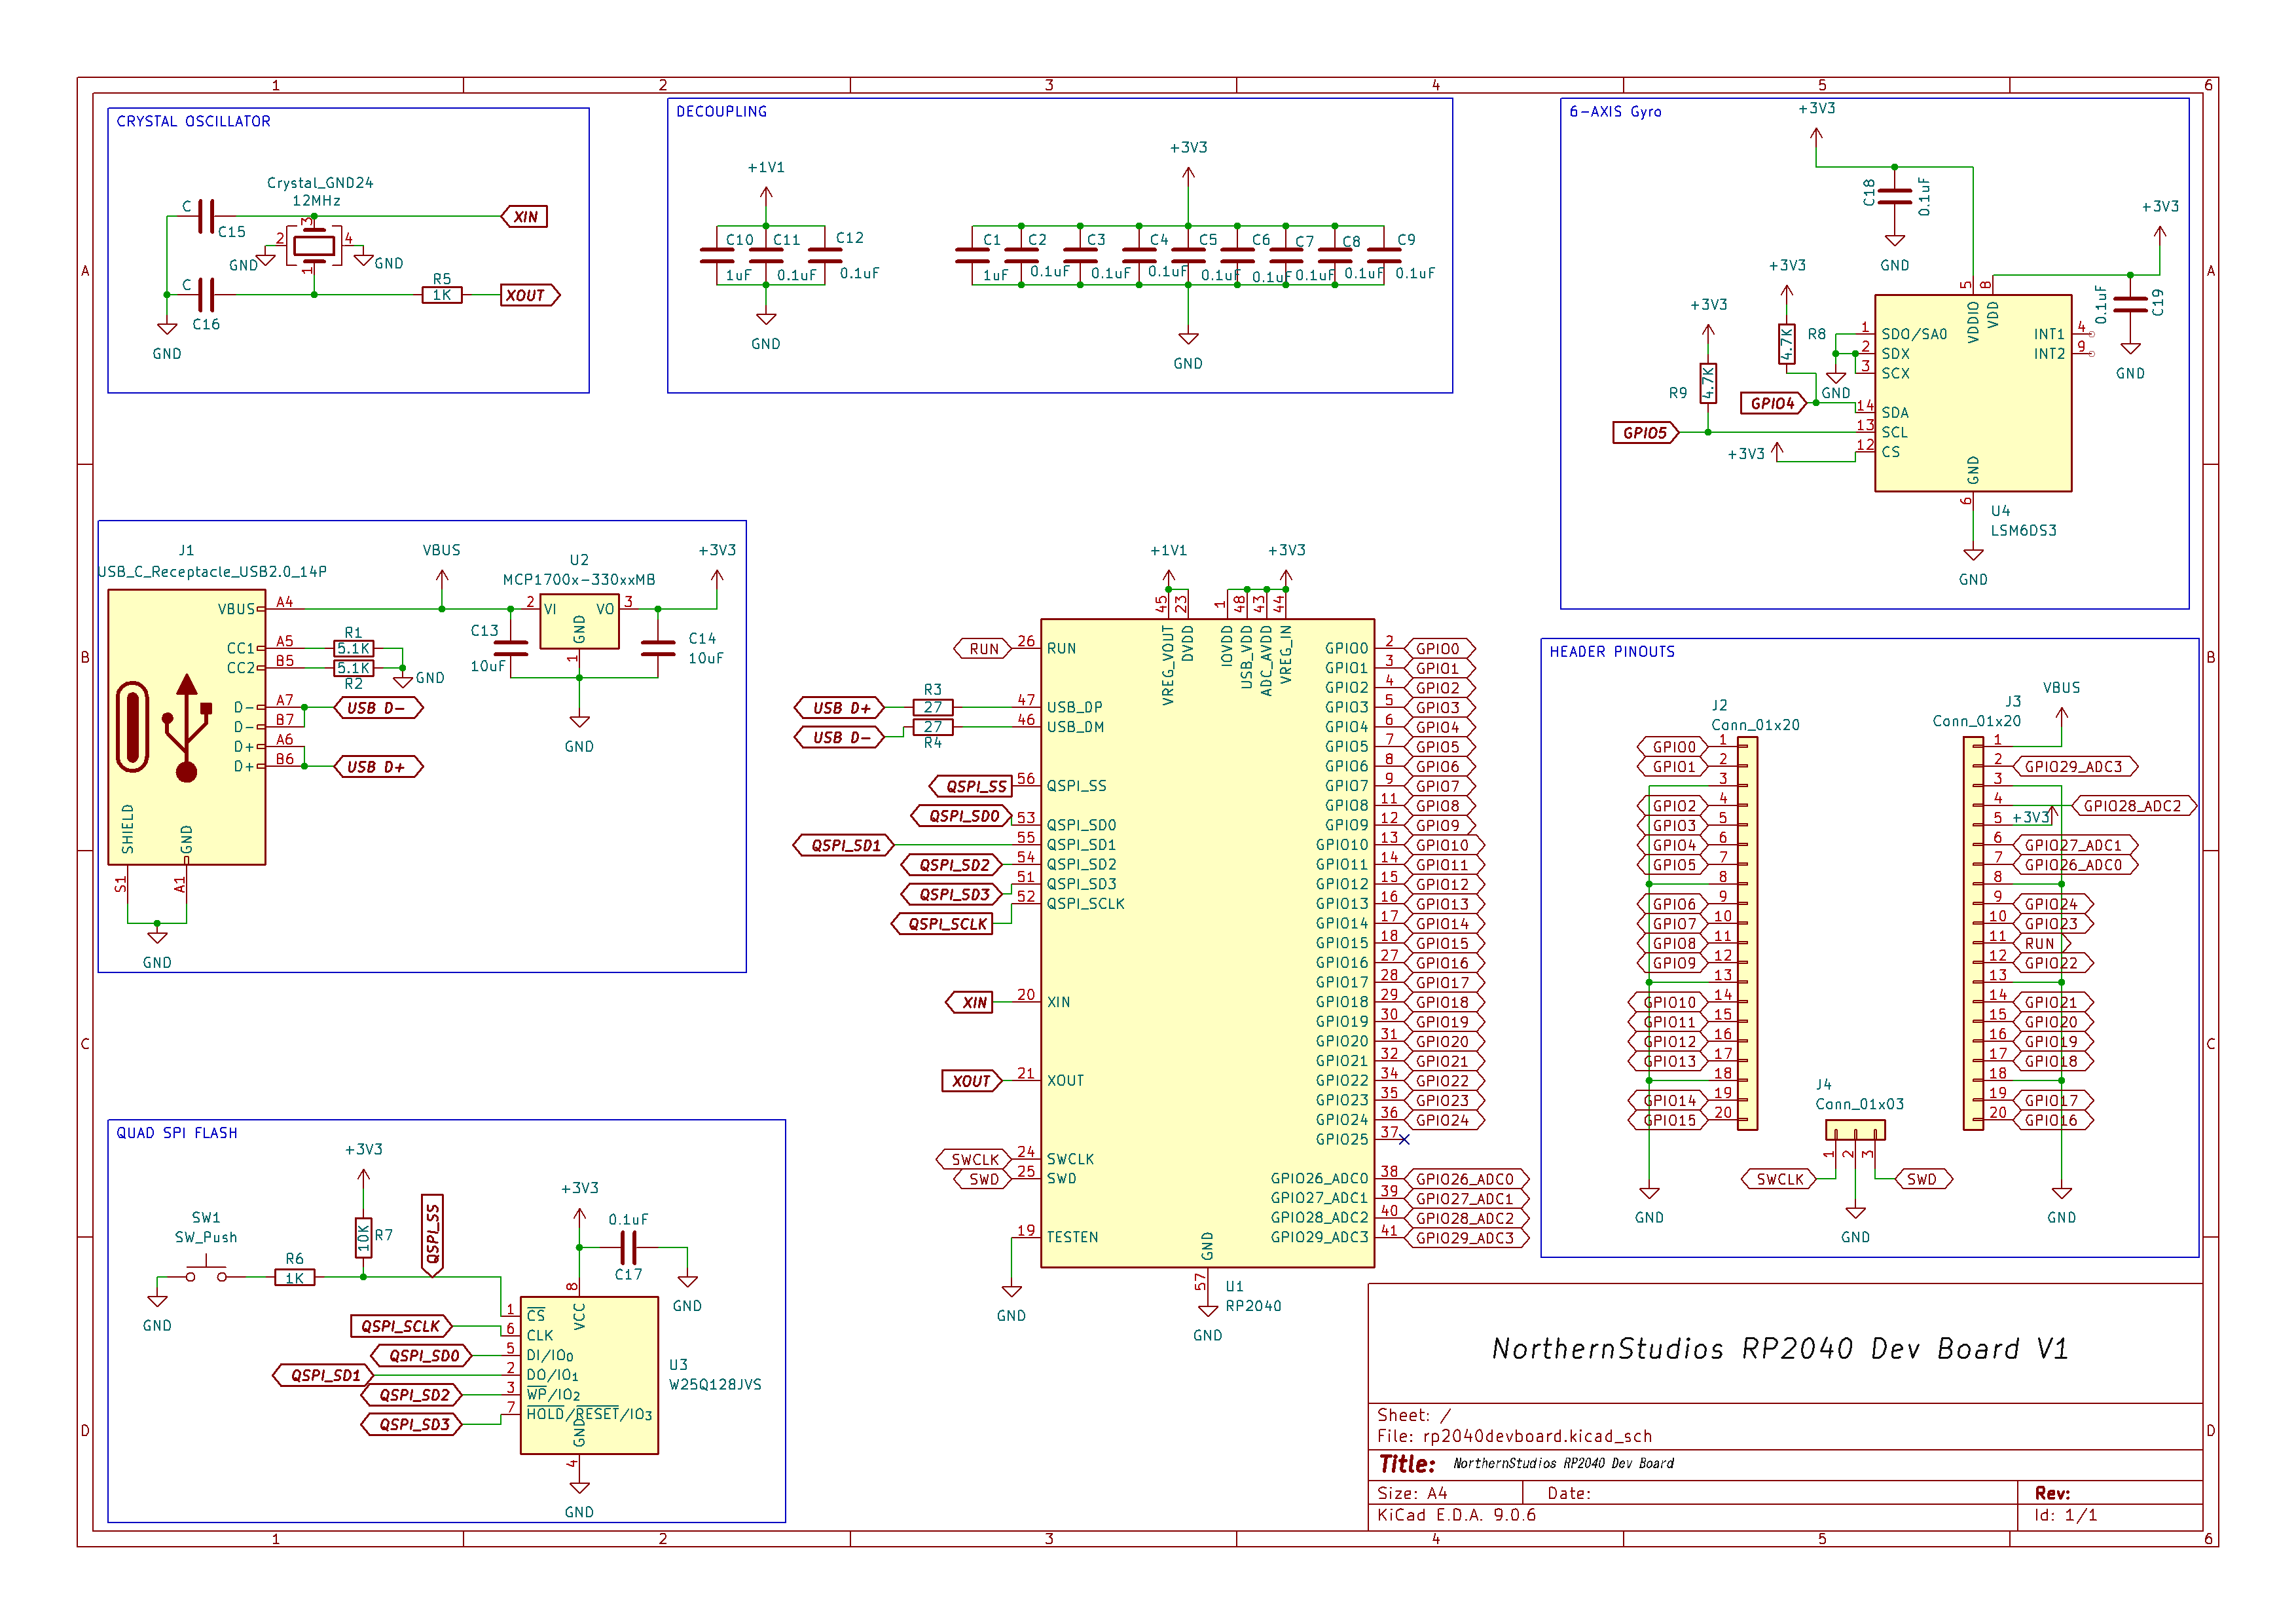Select the USB D- label next to J1
The height and width of the screenshot is (1624, 2296).
[376, 708]
